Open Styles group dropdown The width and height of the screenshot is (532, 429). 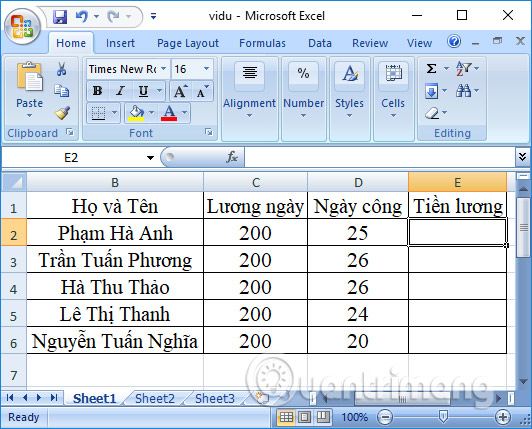tap(349, 116)
